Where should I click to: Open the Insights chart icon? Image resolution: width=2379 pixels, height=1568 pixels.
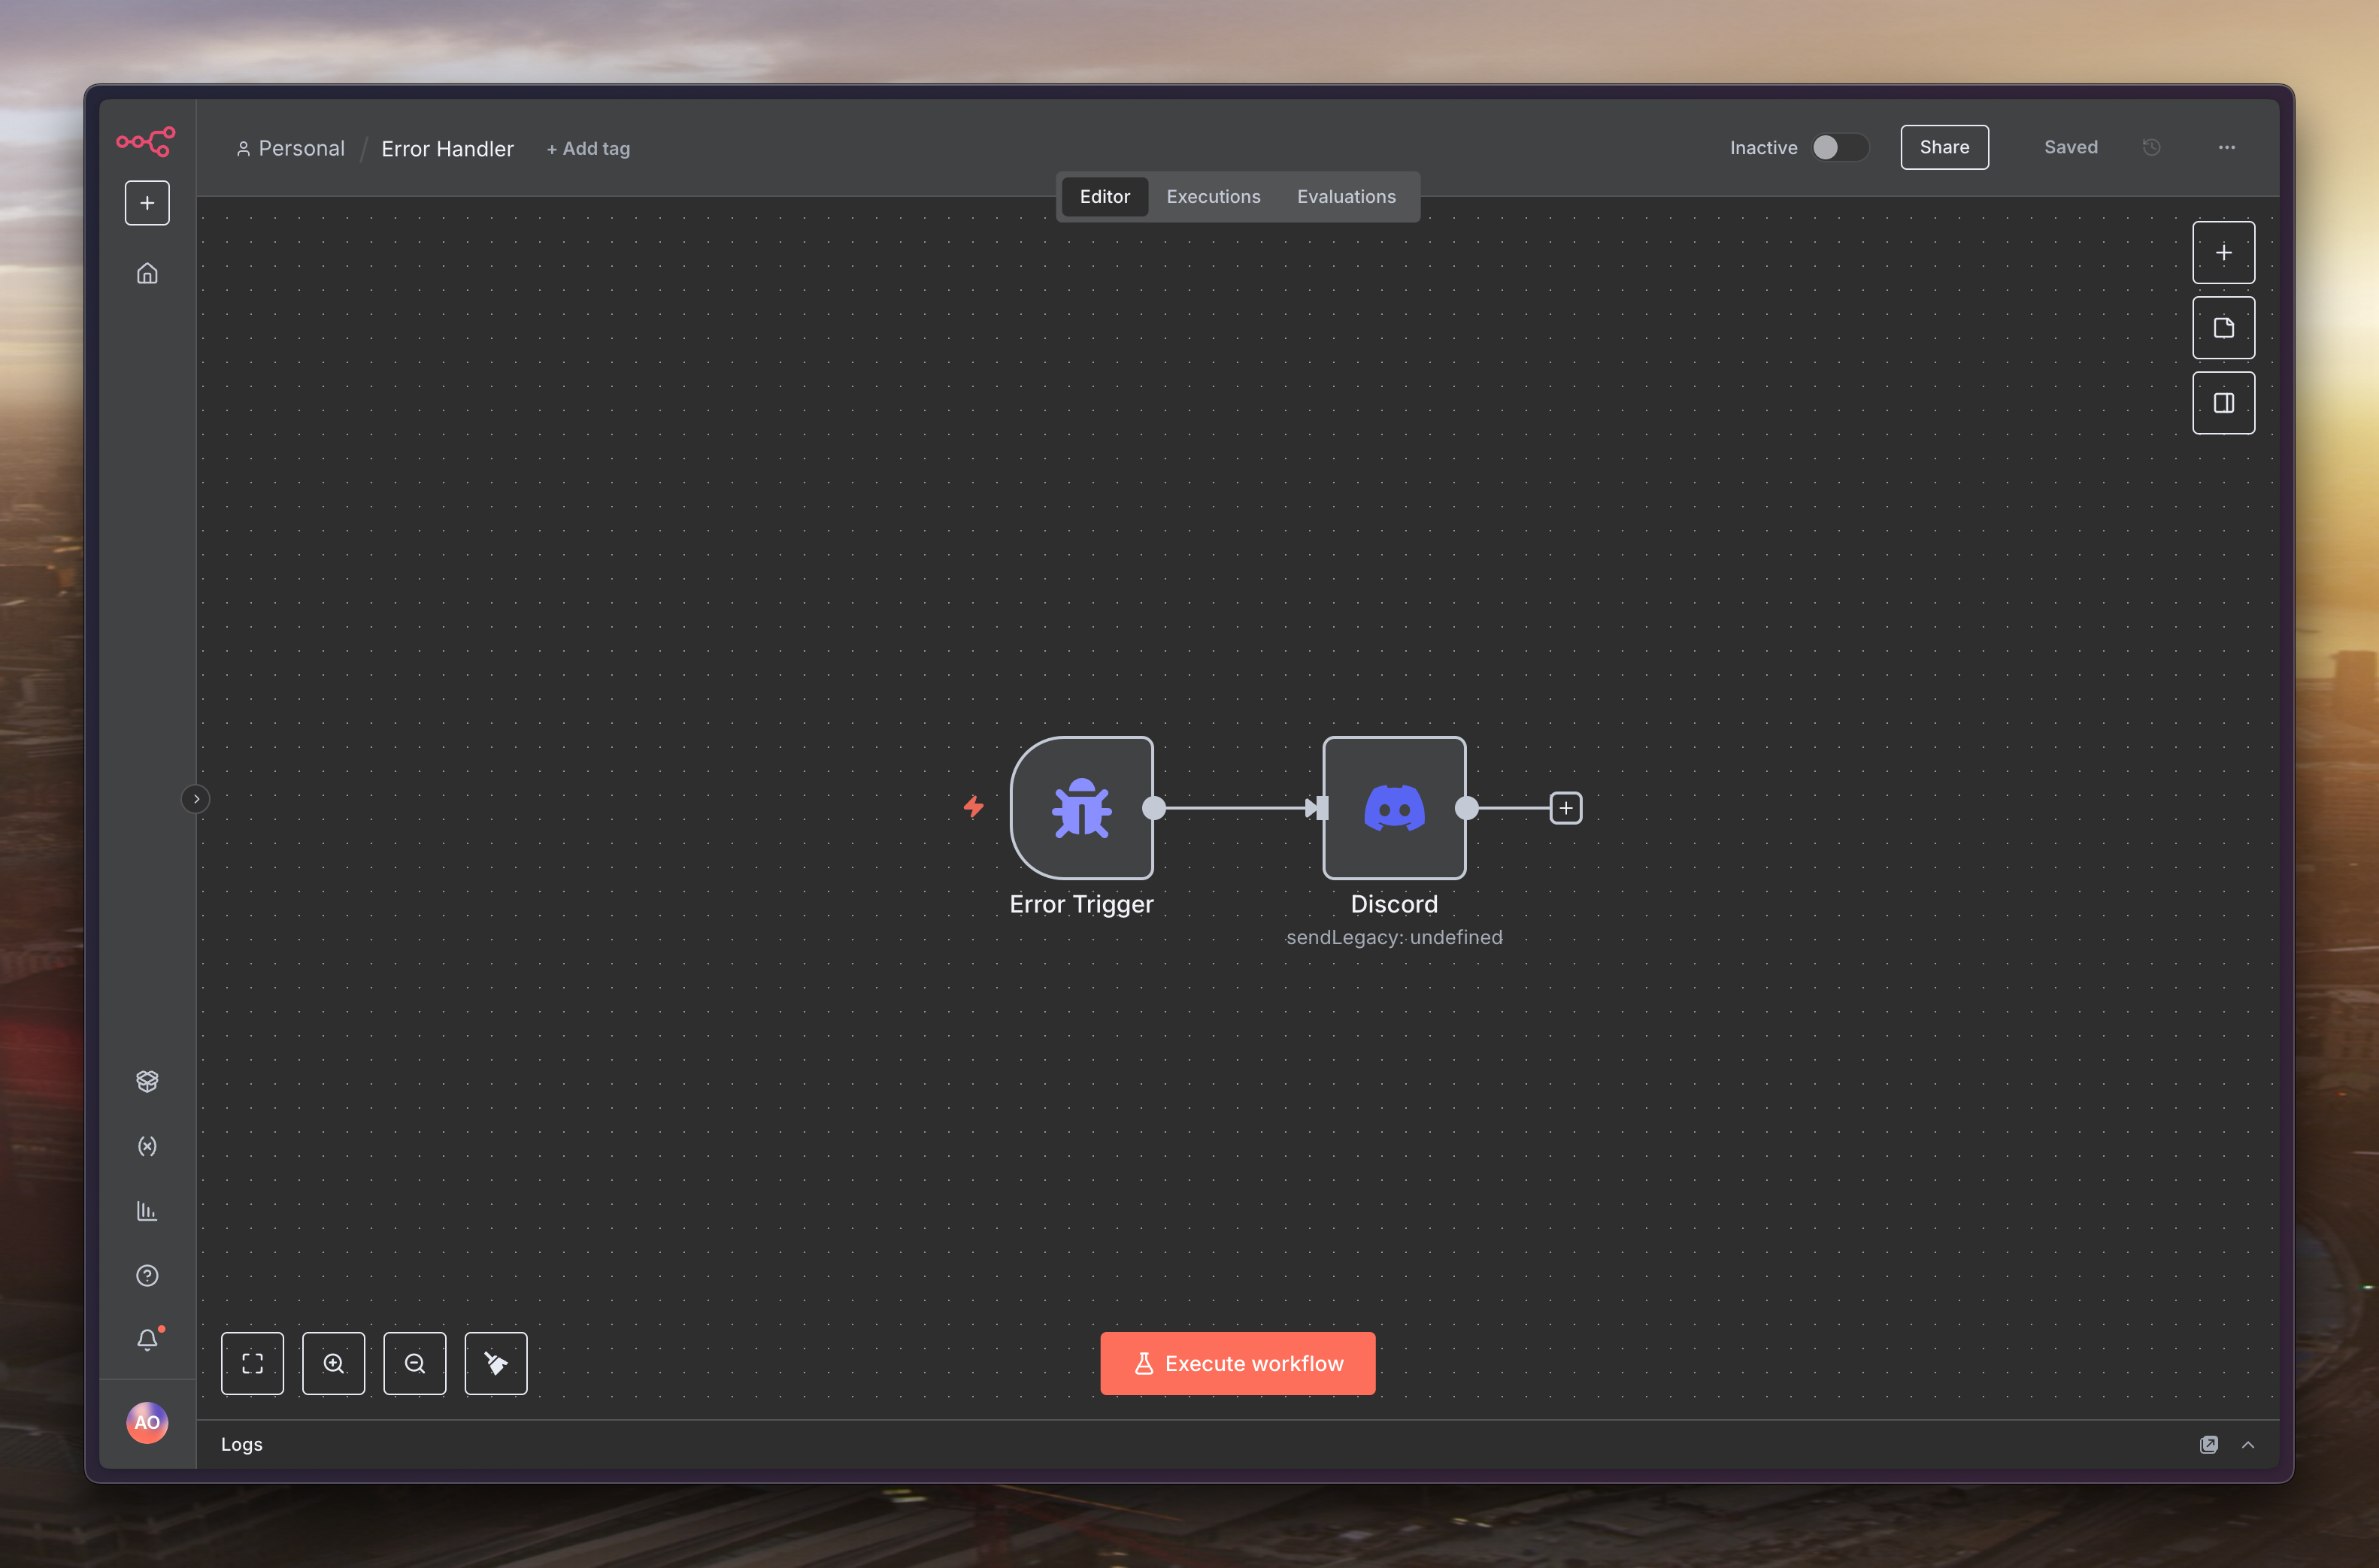point(147,1211)
